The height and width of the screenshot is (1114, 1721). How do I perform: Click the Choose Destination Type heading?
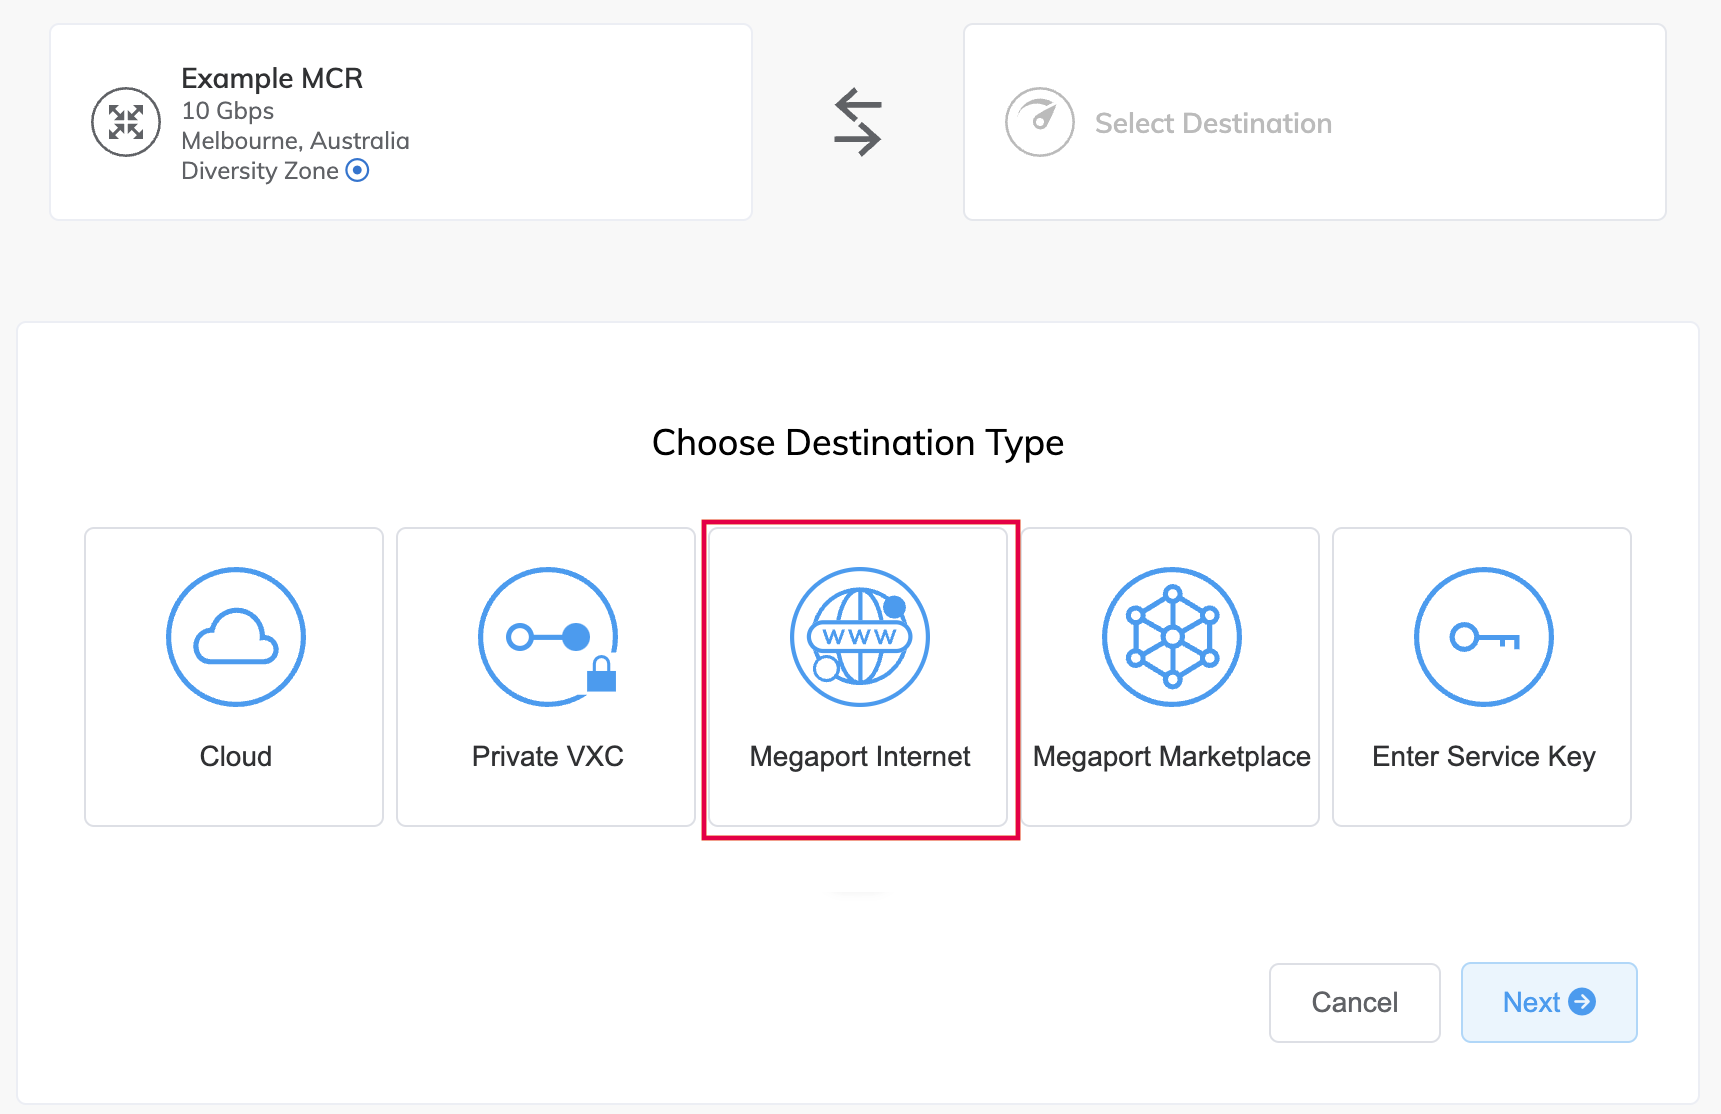click(x=858, y=442)
